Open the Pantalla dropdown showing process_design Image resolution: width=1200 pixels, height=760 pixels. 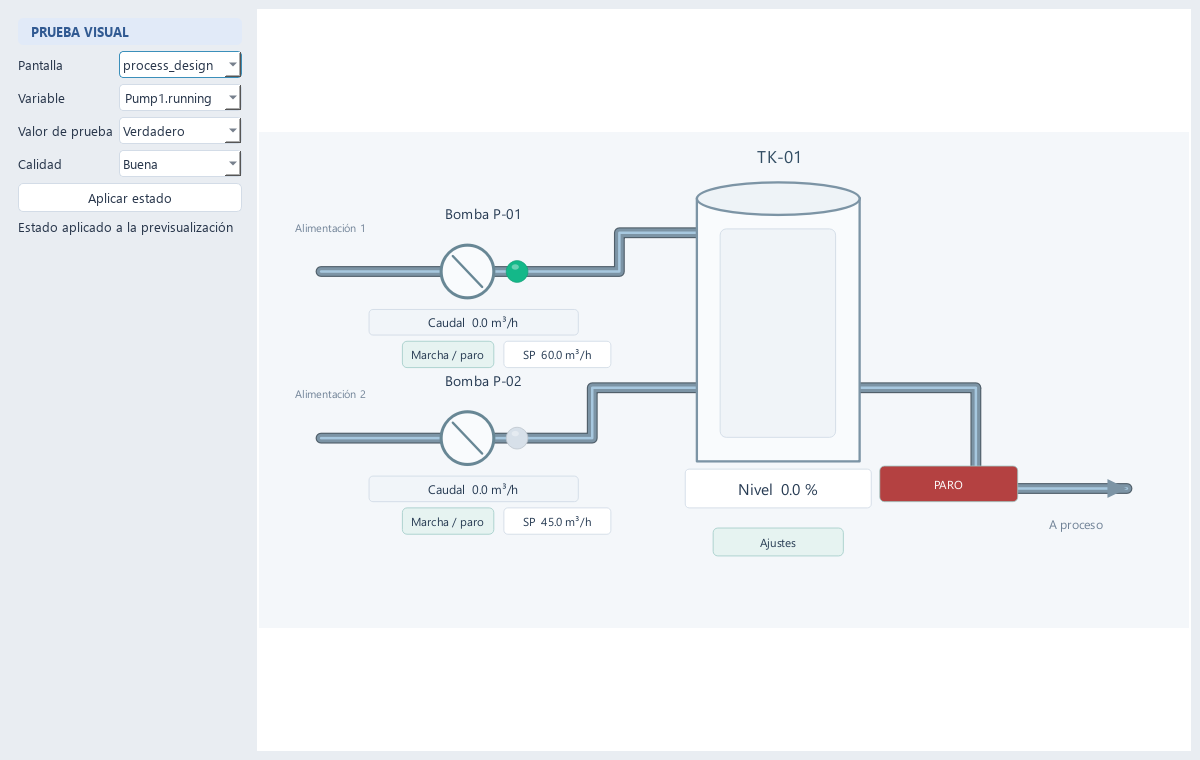(180, 65)
